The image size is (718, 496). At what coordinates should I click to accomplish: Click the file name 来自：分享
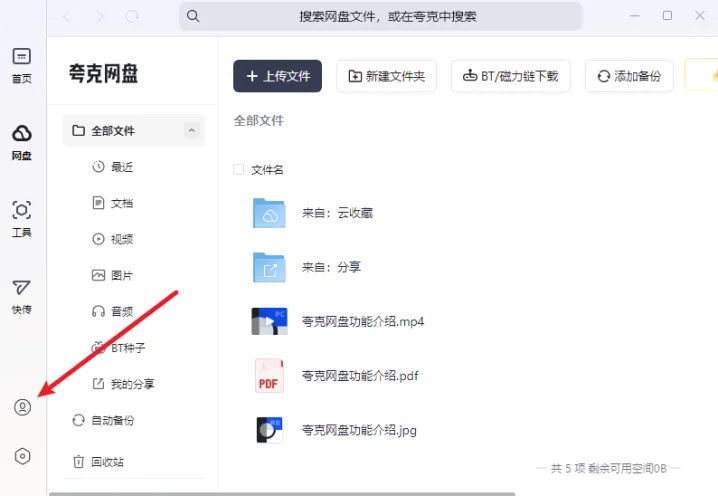click(332, 267)
